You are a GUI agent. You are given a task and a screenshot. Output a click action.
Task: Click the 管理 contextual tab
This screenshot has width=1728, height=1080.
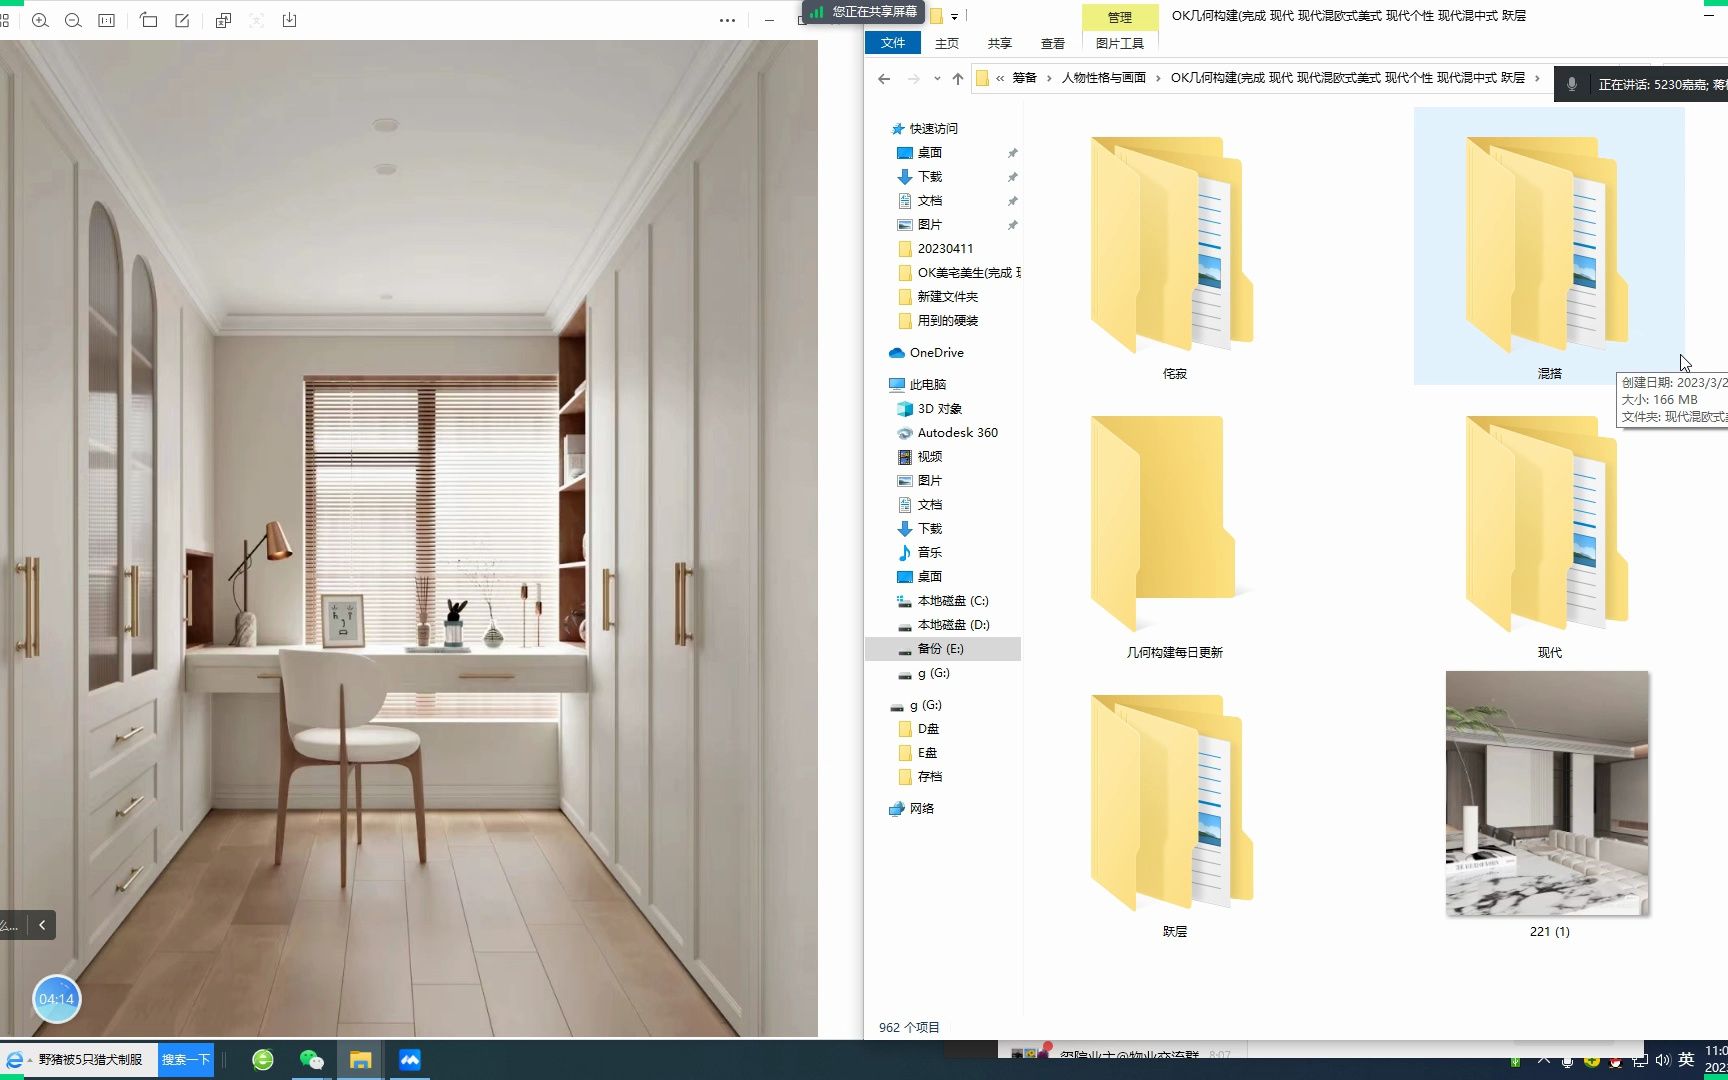1119,17
